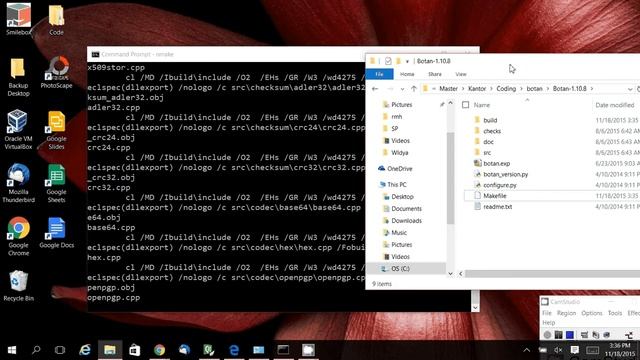This screenshot has width=640, height=360.
Task: Click the Edge browser taskbar icon
Action: [234, 350]
